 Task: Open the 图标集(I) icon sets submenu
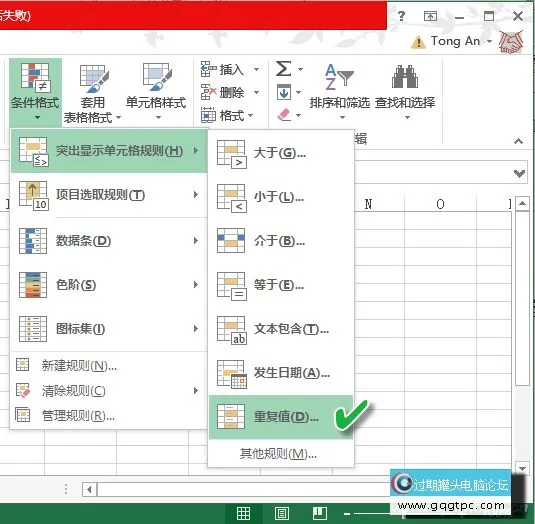[x=109, y=329]
